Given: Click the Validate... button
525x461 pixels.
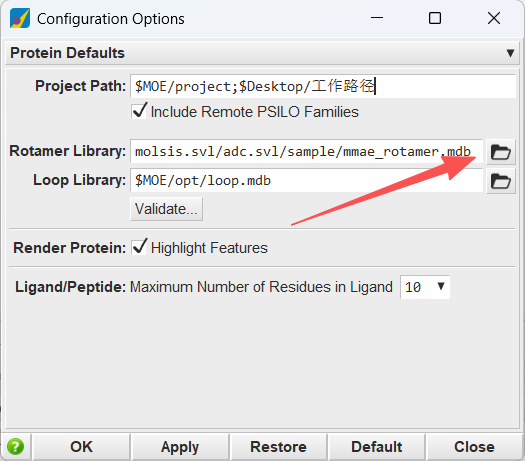Looking at the screenshot, I should point(166,209).
